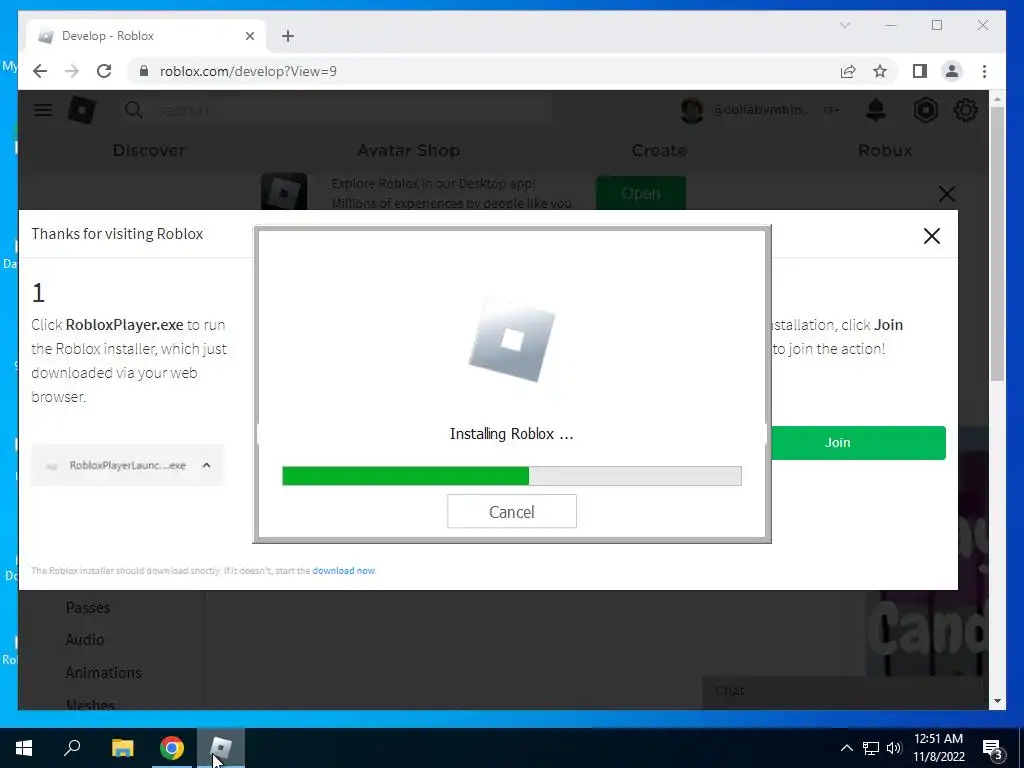The height and width of the screenshot is (768, 1024).
Task: Share this page icon in address bar
Action: pos(848,71)
